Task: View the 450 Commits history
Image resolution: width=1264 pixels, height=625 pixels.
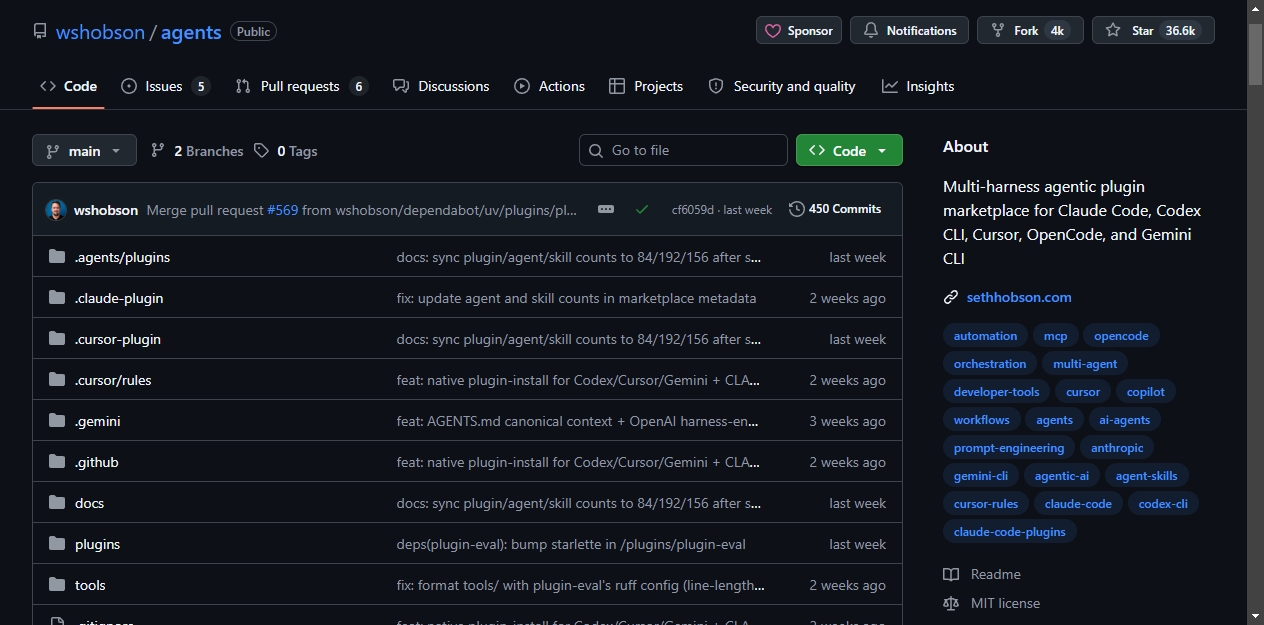Action: tap(835, 209)
